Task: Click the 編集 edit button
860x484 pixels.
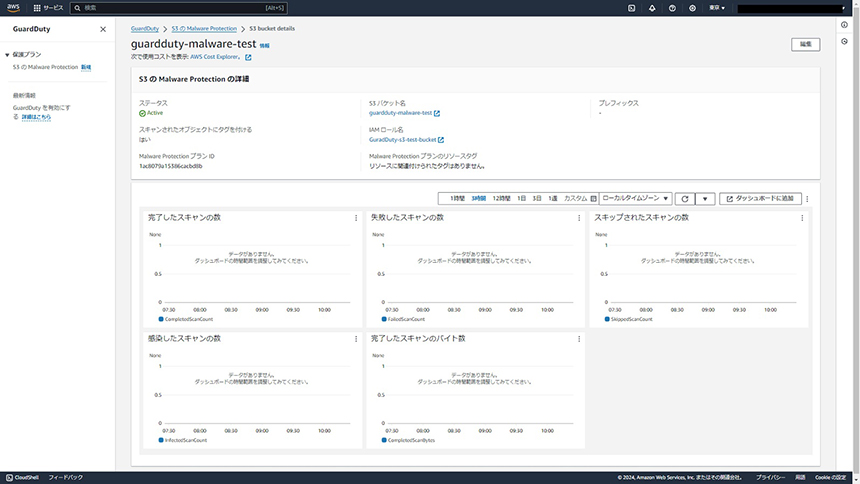Action: 805,44
